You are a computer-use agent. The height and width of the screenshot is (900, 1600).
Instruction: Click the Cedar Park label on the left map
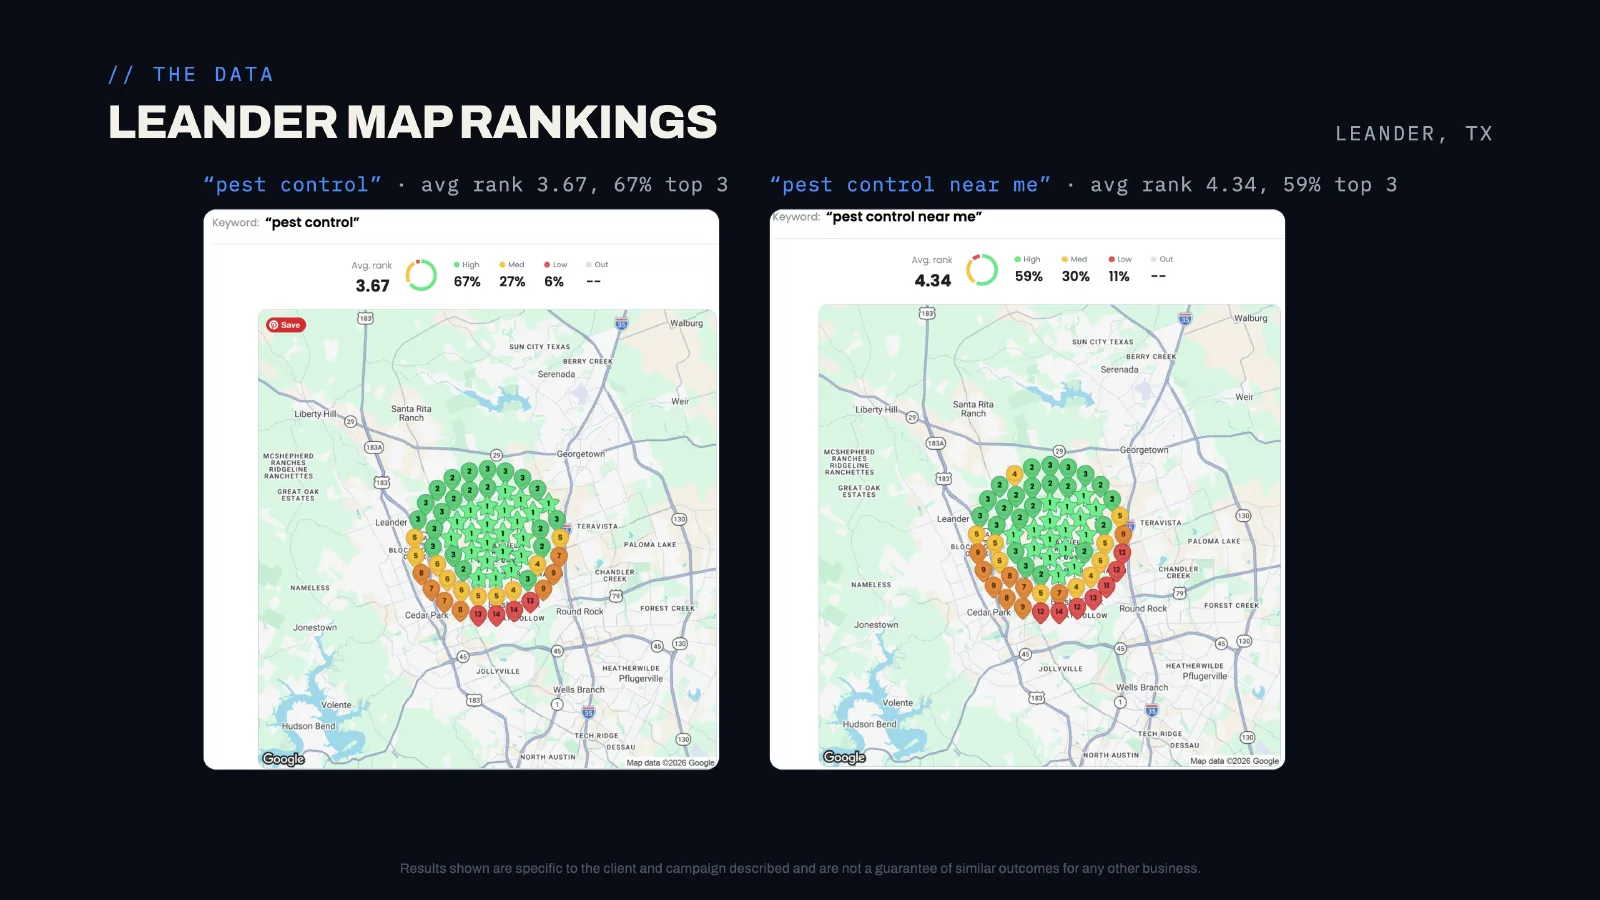(x=427, y=615)
